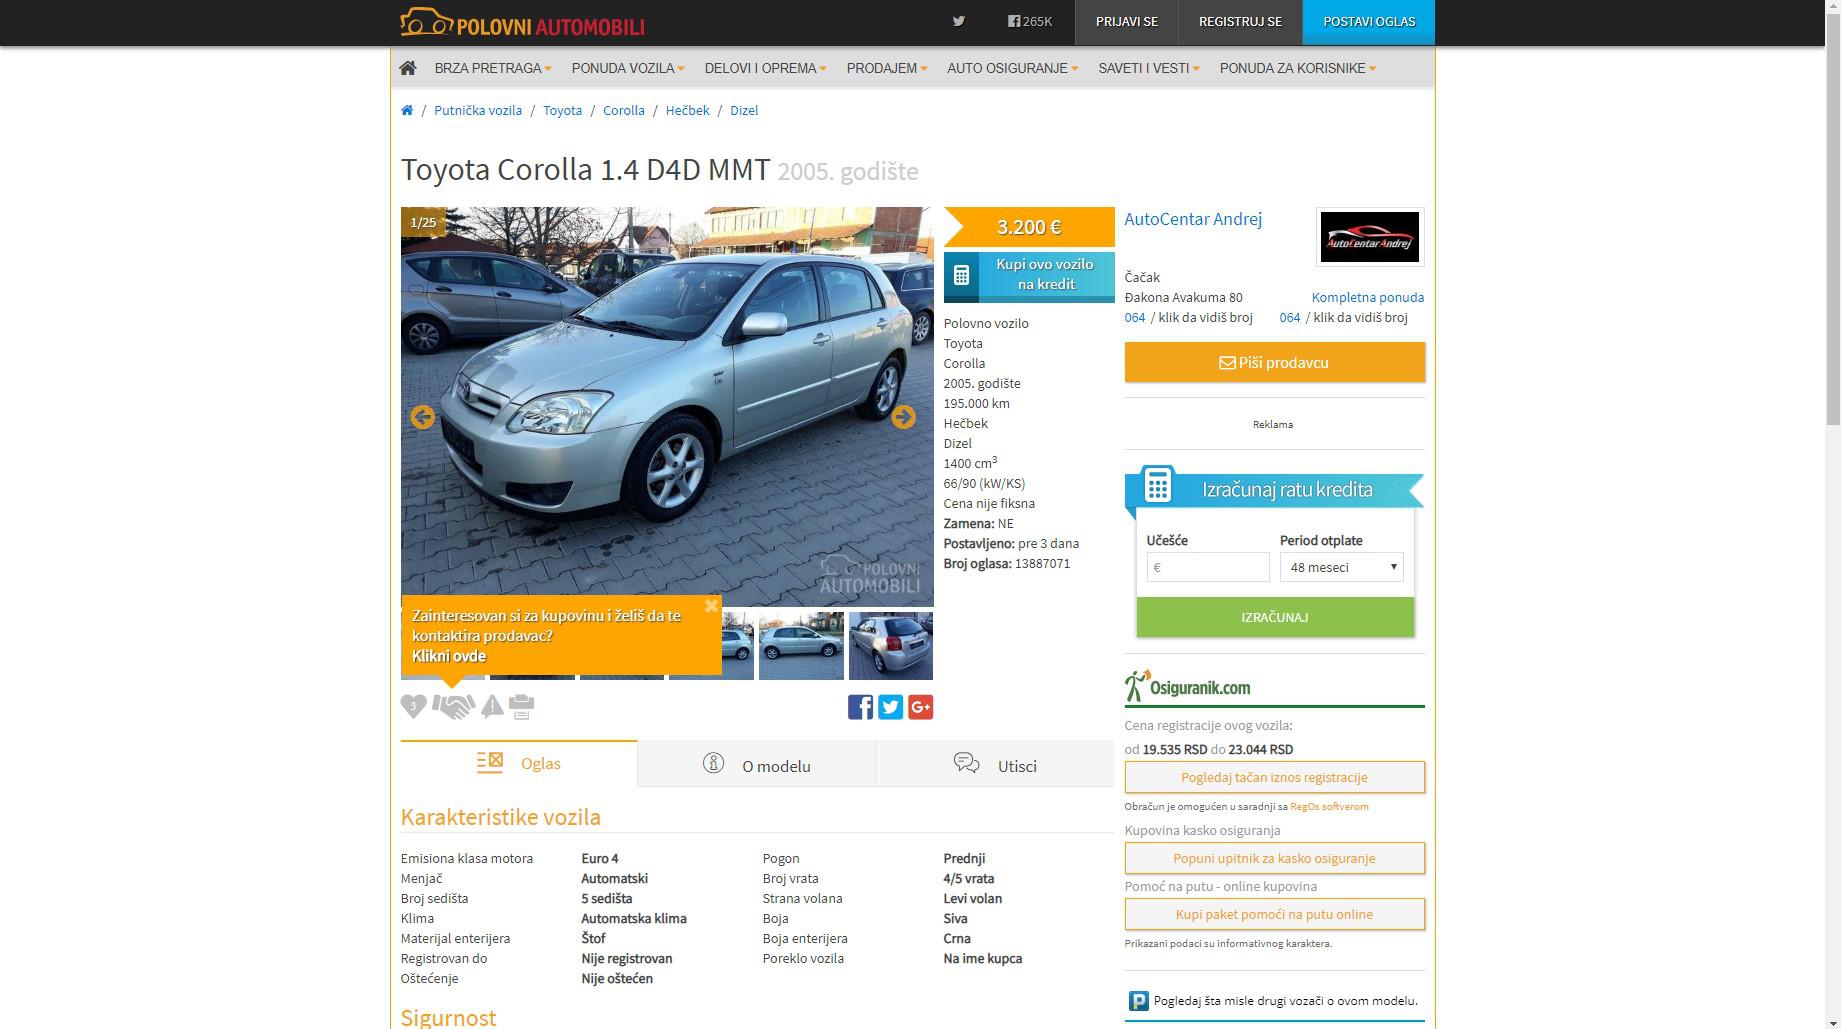1841x1029 pixels.
Task: Click the handshake contact seller icon
Action: (454, 706)
